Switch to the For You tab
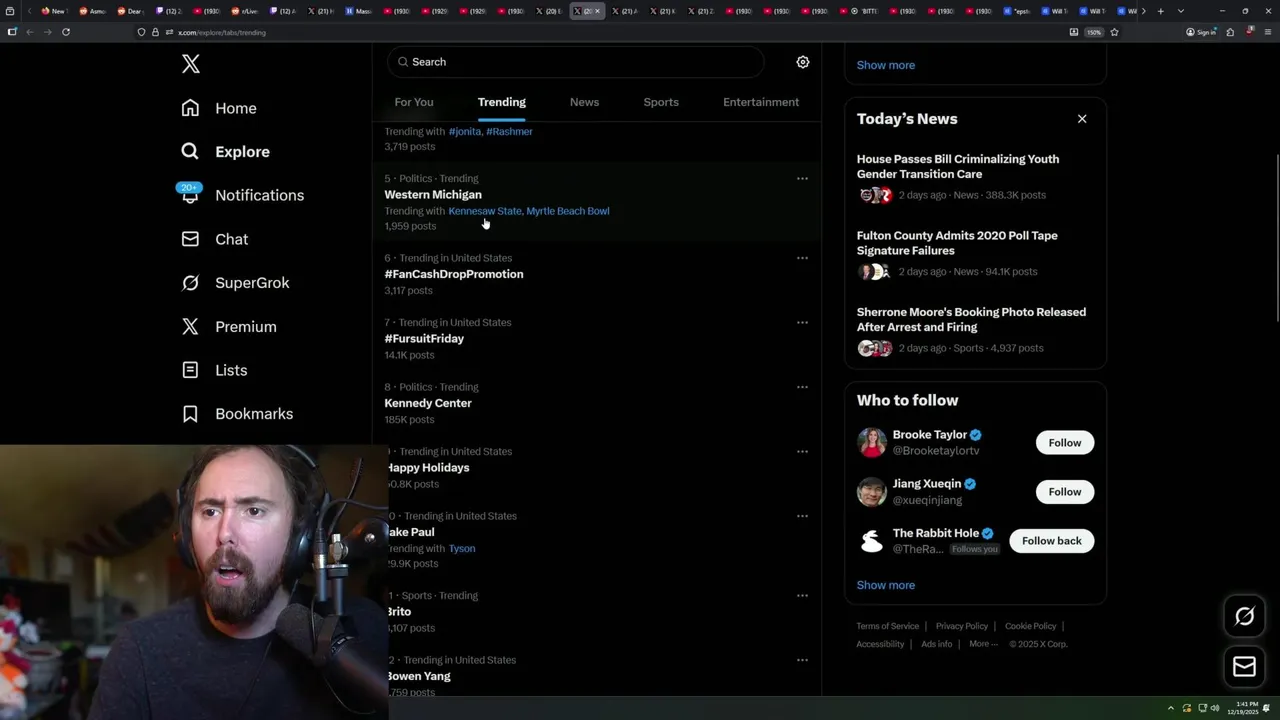Screen dimensions: 1280x720 coord(414,102)
